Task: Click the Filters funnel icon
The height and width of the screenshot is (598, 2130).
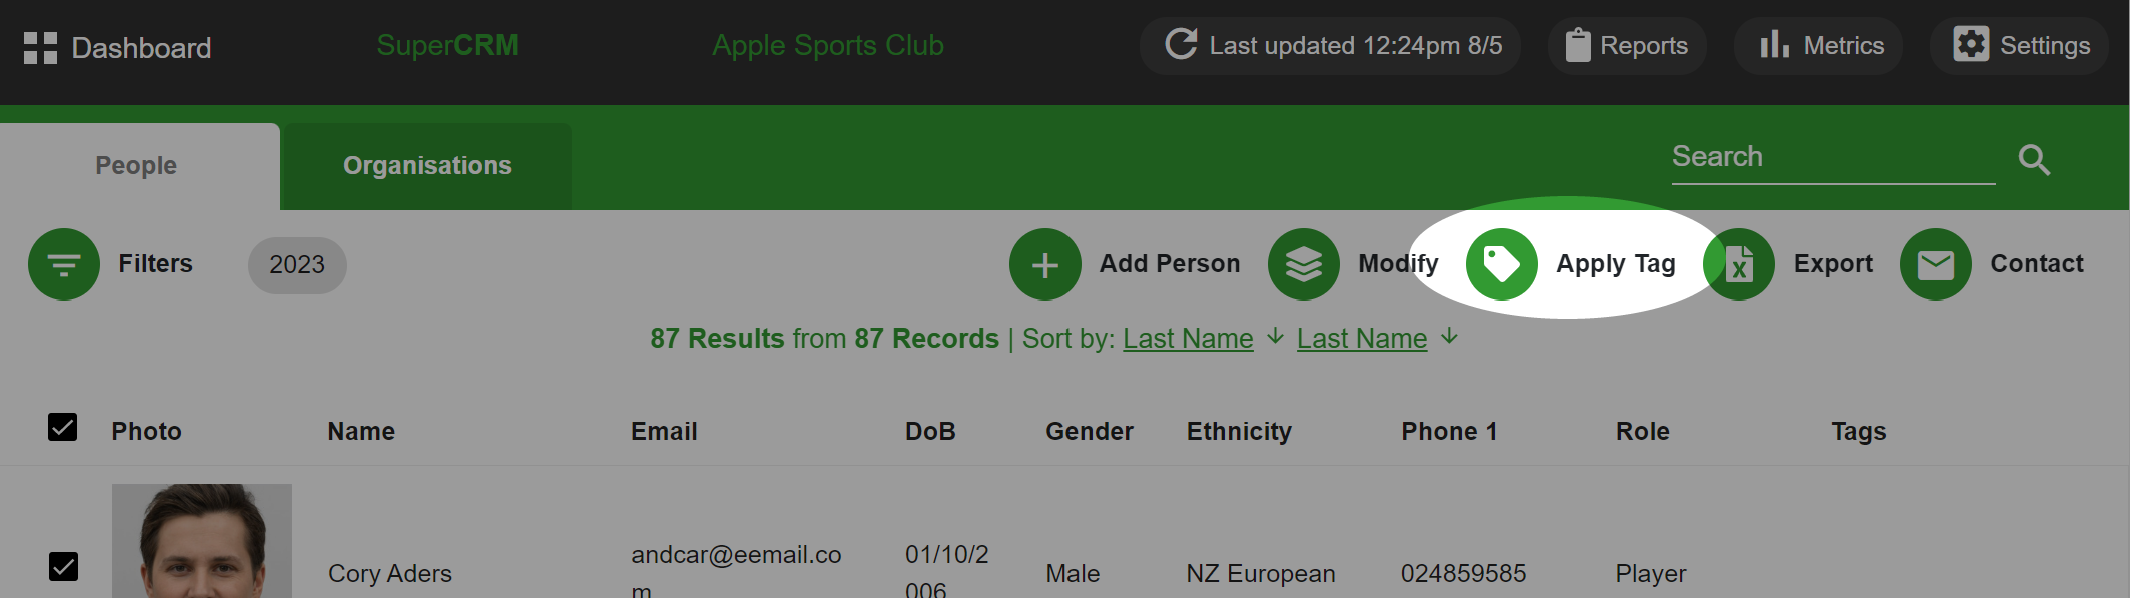Action: pyautogui.click(x=64, y=264)
